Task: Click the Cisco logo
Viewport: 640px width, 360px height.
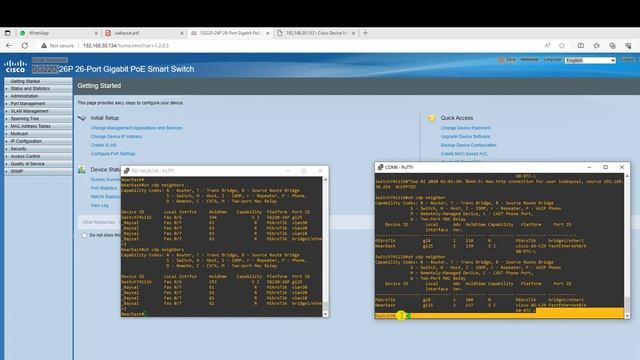Action: (x=16, y=66)
